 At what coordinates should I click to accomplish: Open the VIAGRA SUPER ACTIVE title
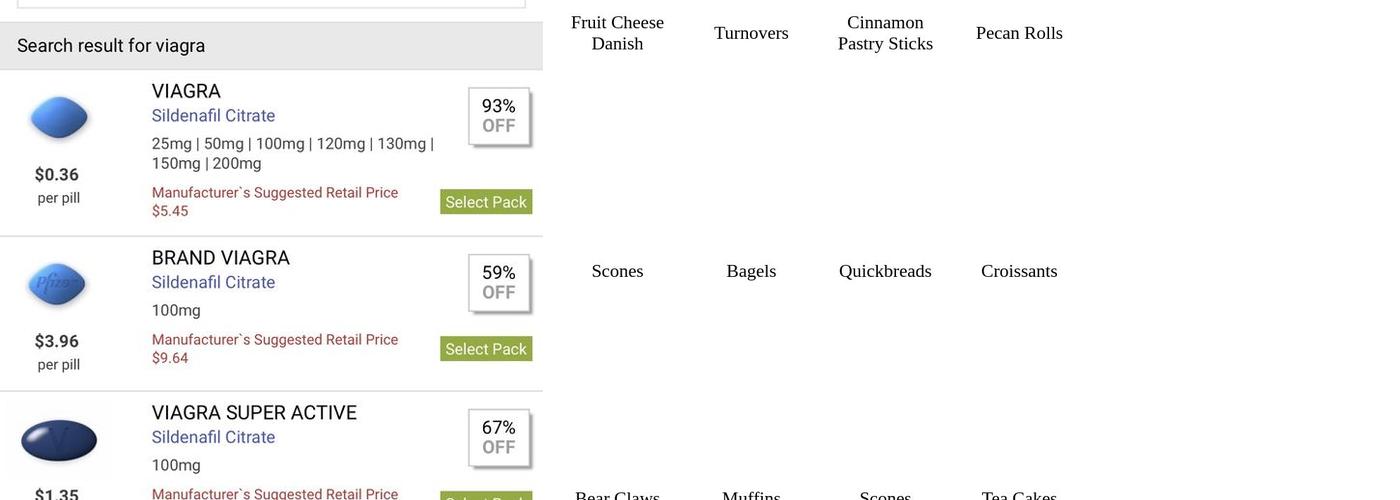(254, 413)
